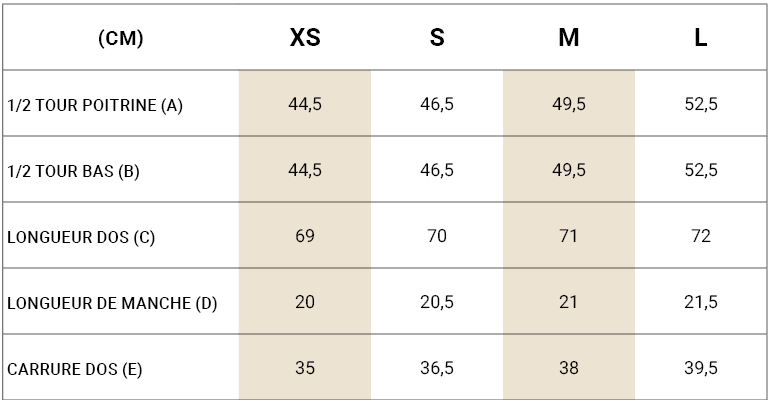
Task: Select the M shoulder width value 38
Action: [x=569, y=368]
